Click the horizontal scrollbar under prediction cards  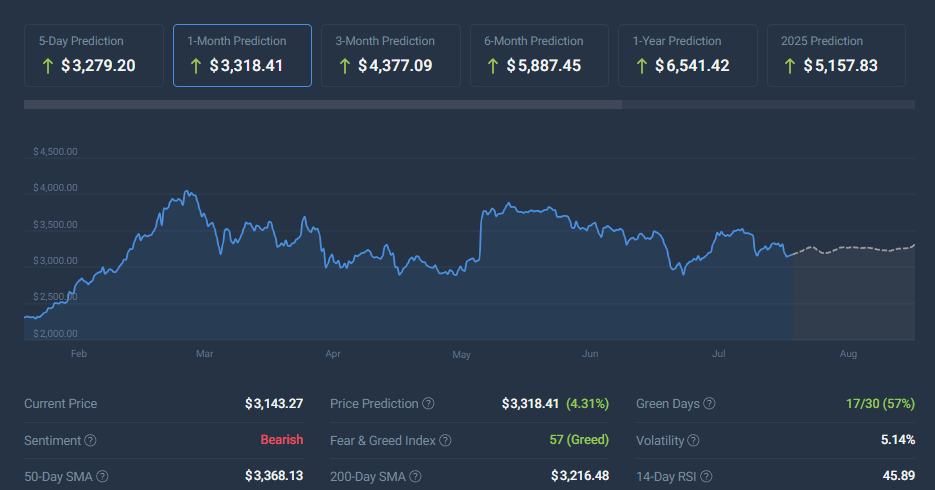(x=322, y=104)
